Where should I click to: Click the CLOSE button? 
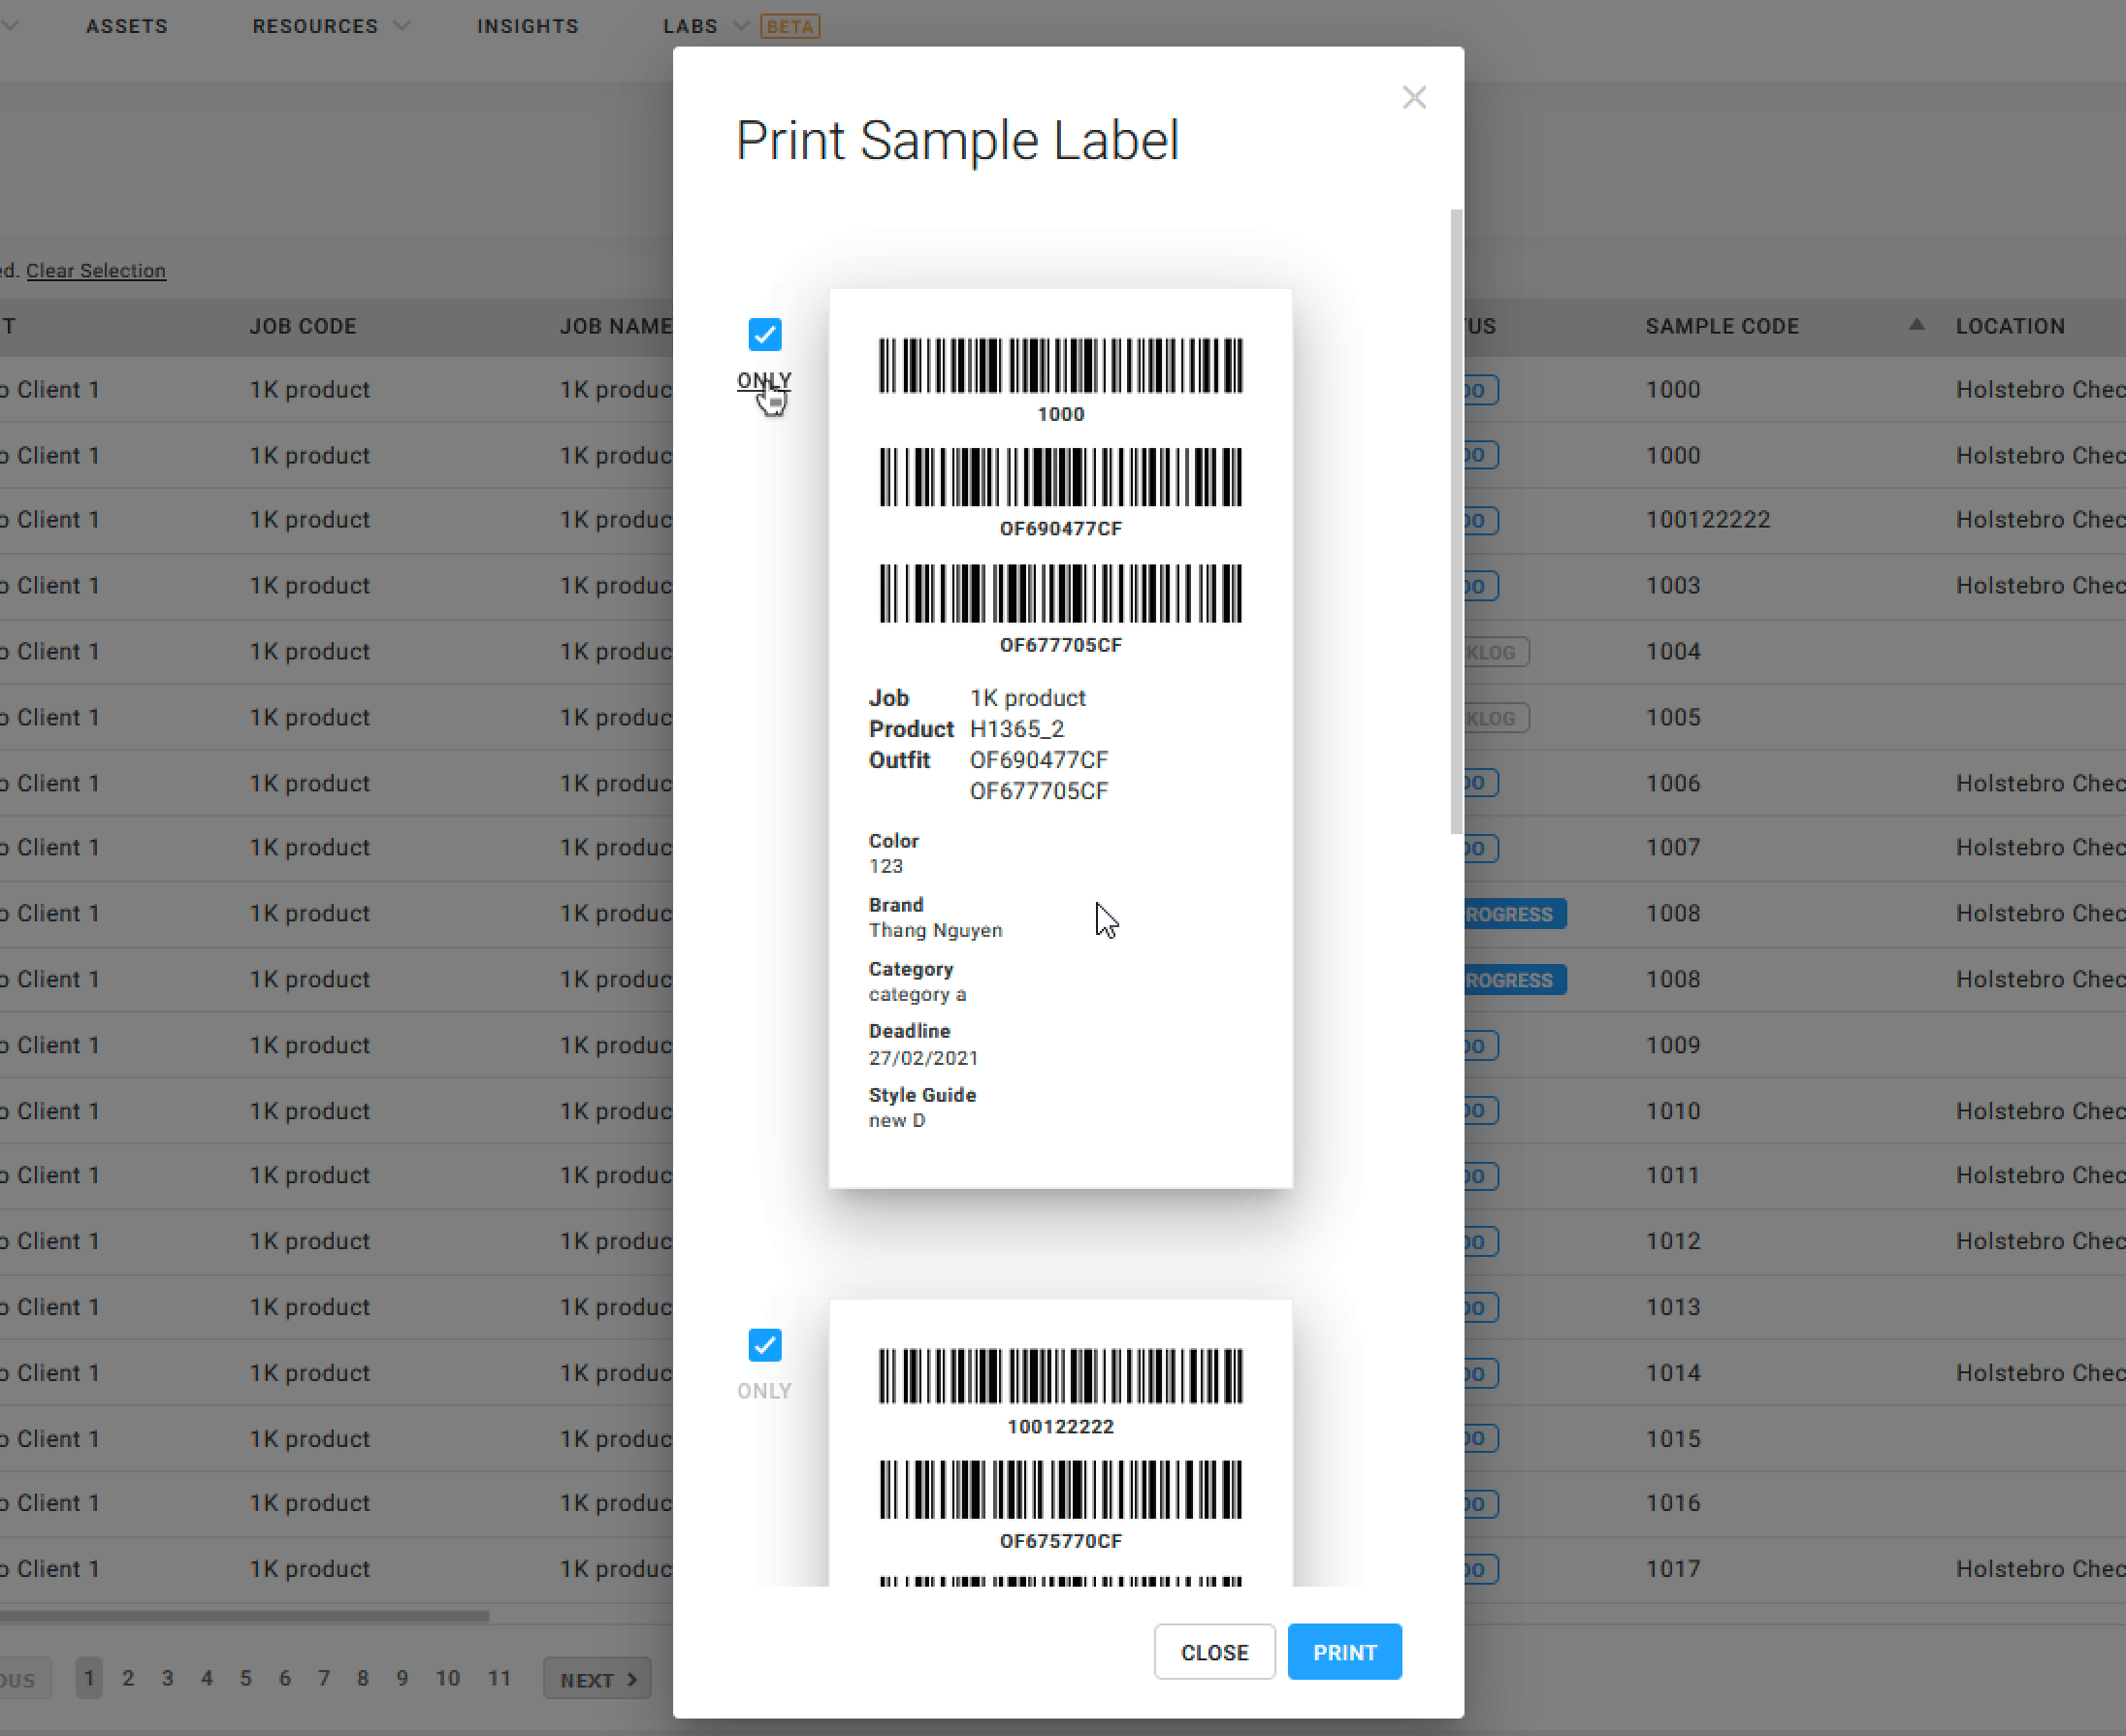[x=1215, y=1652]
